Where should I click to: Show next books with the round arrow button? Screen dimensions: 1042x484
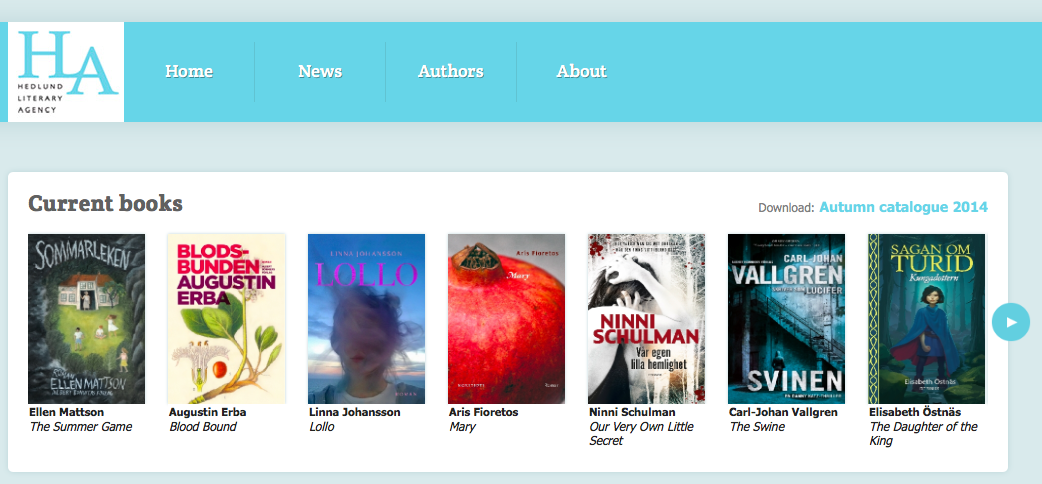[x=1011, y=322]
